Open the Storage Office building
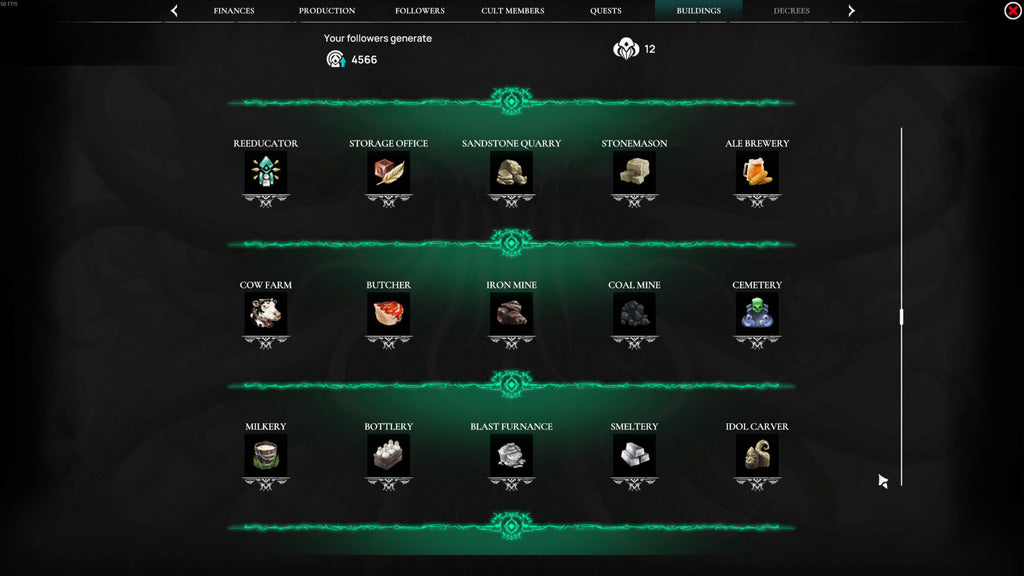Viewport: 1024px width, 576px height. point(389,172)
